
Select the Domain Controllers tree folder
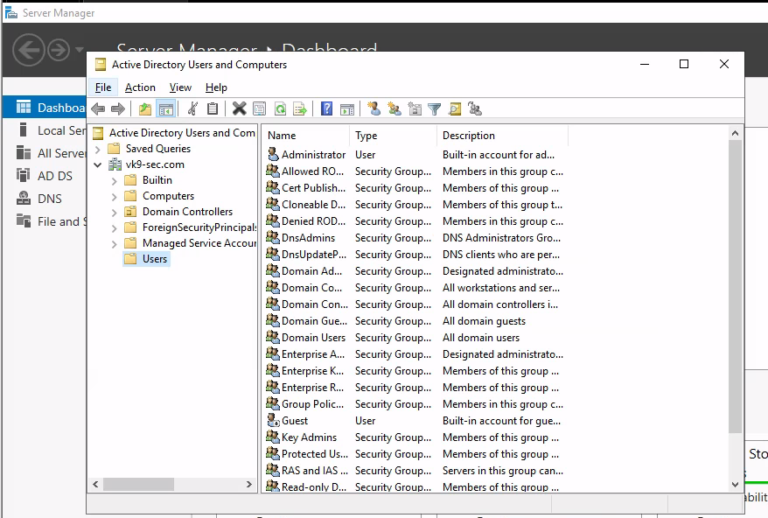[x=187, y=212]
